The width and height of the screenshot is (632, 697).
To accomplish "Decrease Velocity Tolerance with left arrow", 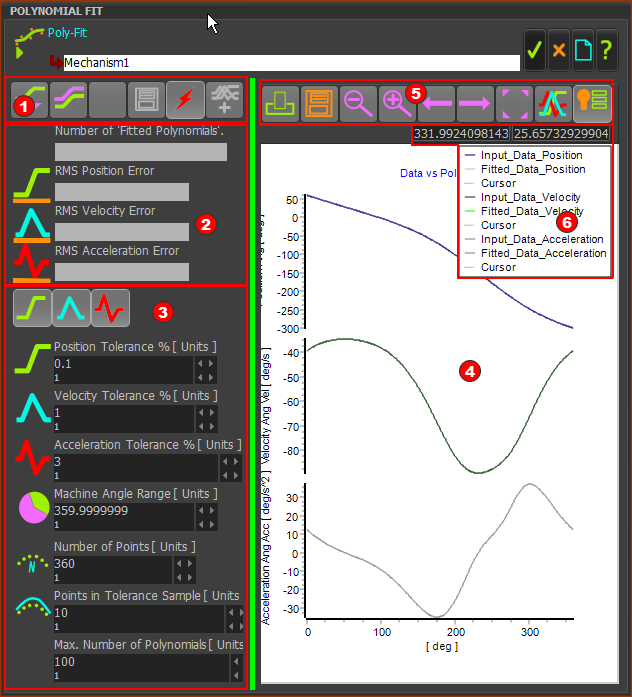I will point(200,413).
